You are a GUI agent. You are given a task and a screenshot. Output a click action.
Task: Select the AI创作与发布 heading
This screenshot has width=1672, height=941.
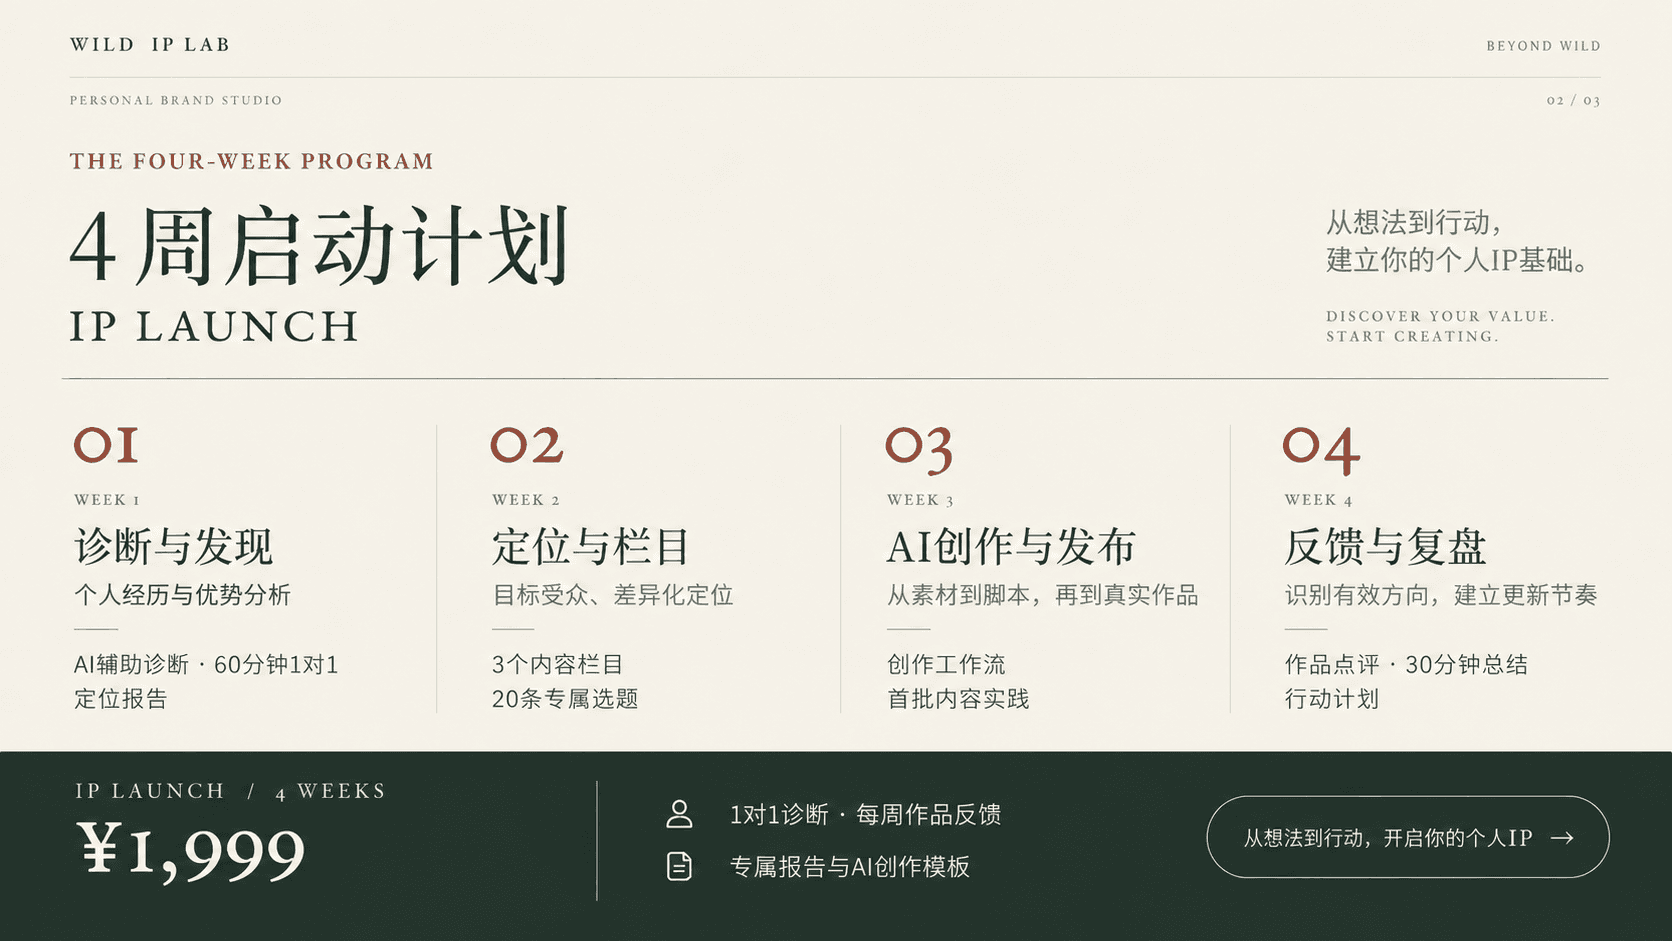pos(1011,547)
